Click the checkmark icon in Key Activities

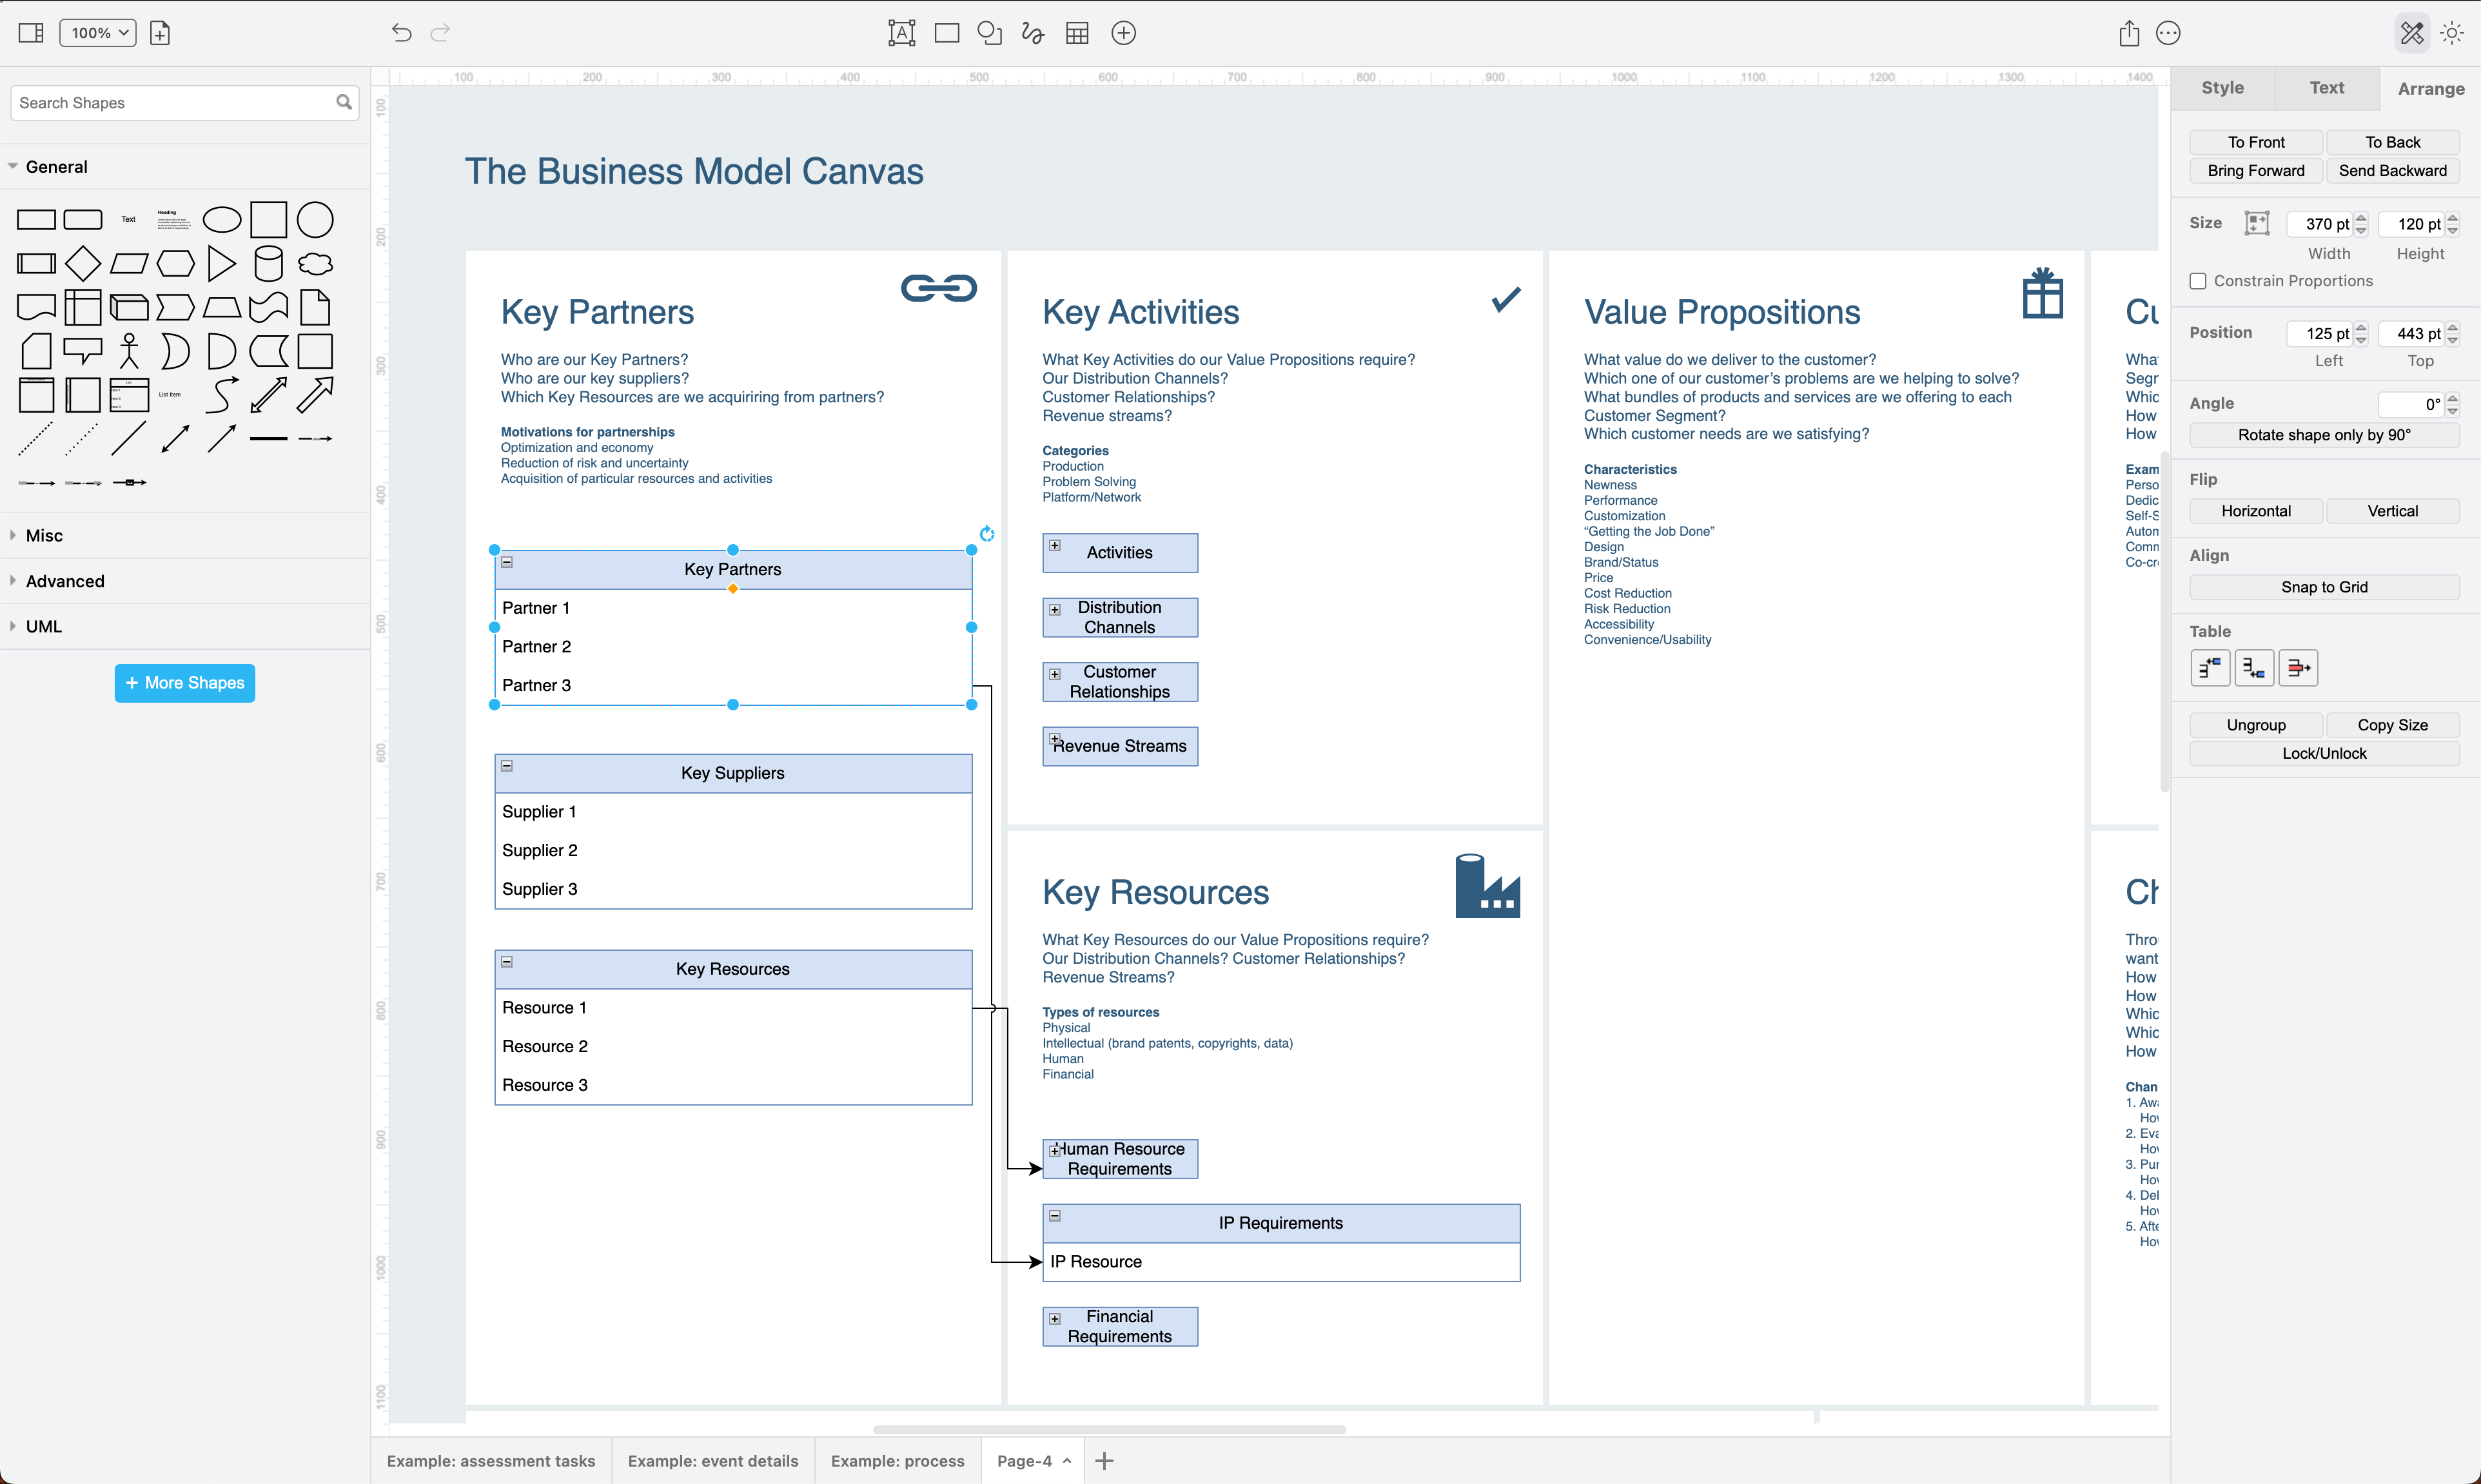tap(1504, 300)
